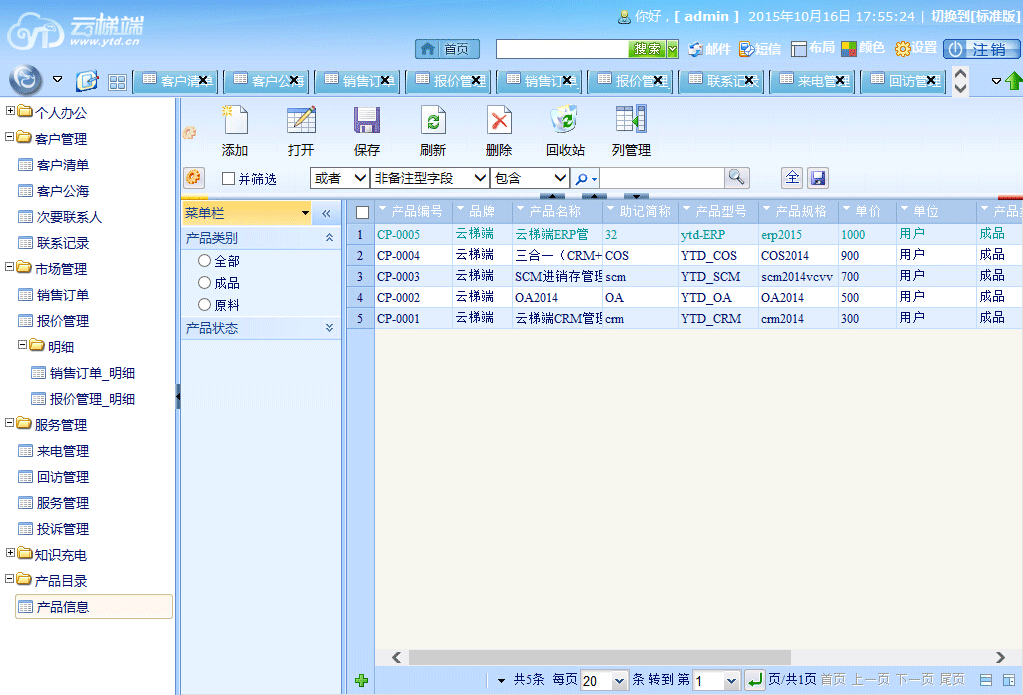The width and height of the screenshot is (1023, 695).
Task: Select the row with CP-0003
Action: coord(685,276)
